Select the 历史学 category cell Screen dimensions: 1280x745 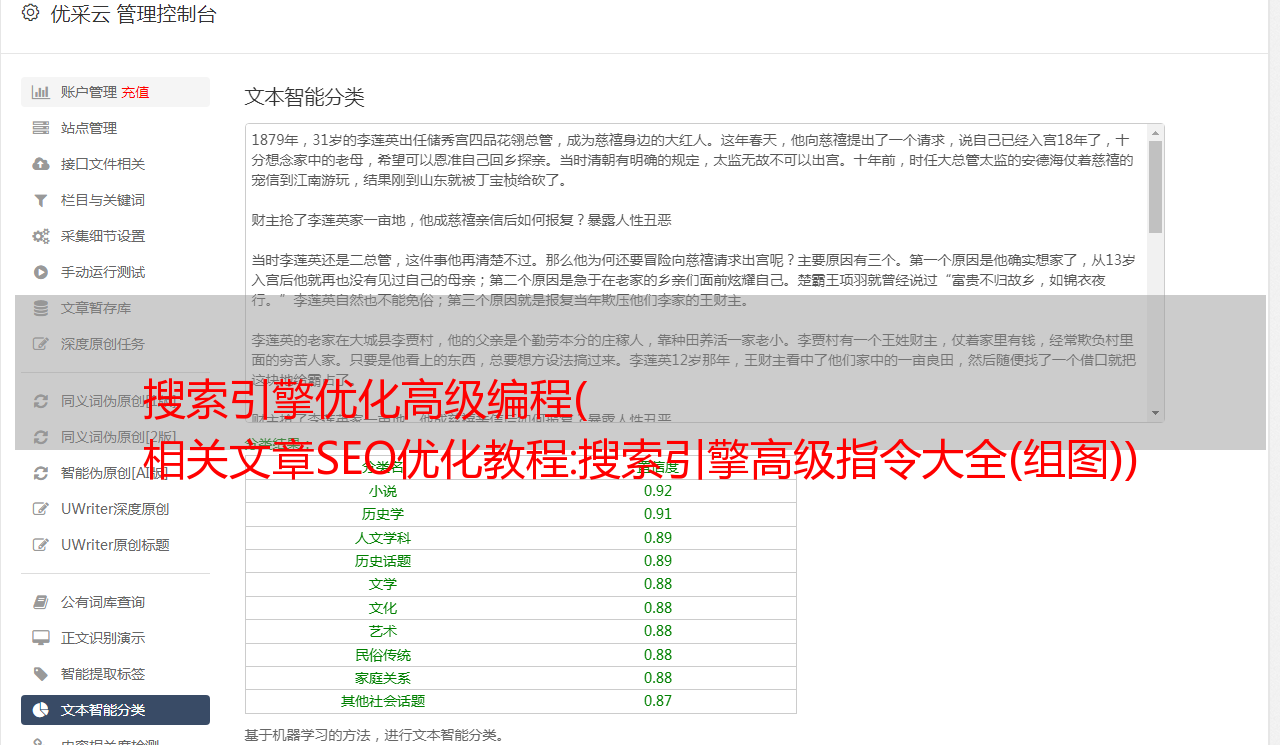(x=383, y=514)
